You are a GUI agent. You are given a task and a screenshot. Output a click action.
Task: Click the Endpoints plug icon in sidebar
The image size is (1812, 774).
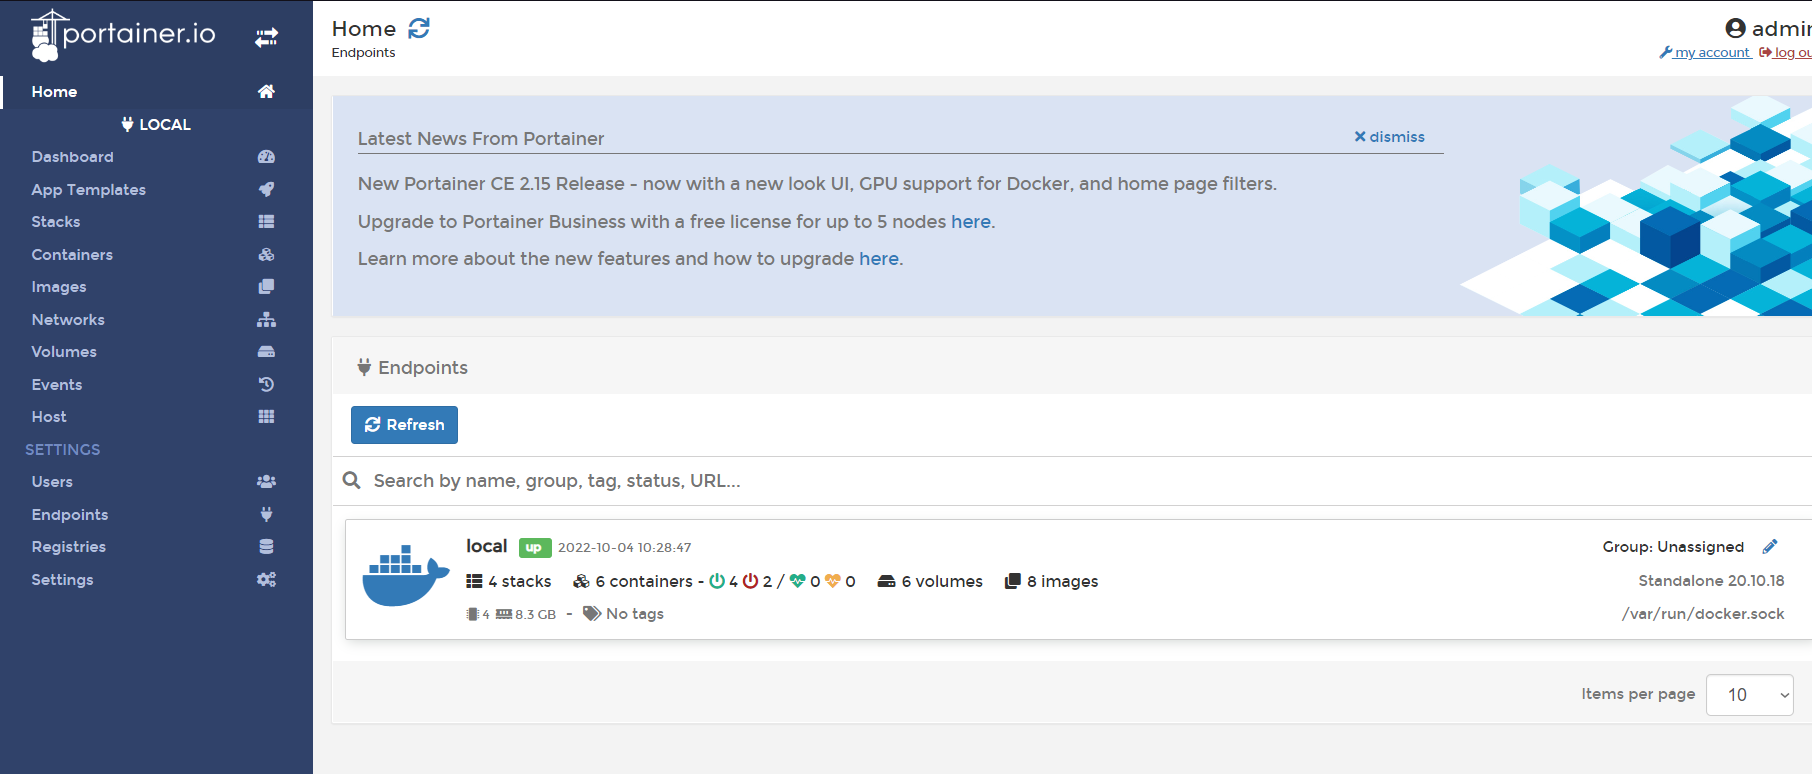pyautogui.click(x=266, y=514)
